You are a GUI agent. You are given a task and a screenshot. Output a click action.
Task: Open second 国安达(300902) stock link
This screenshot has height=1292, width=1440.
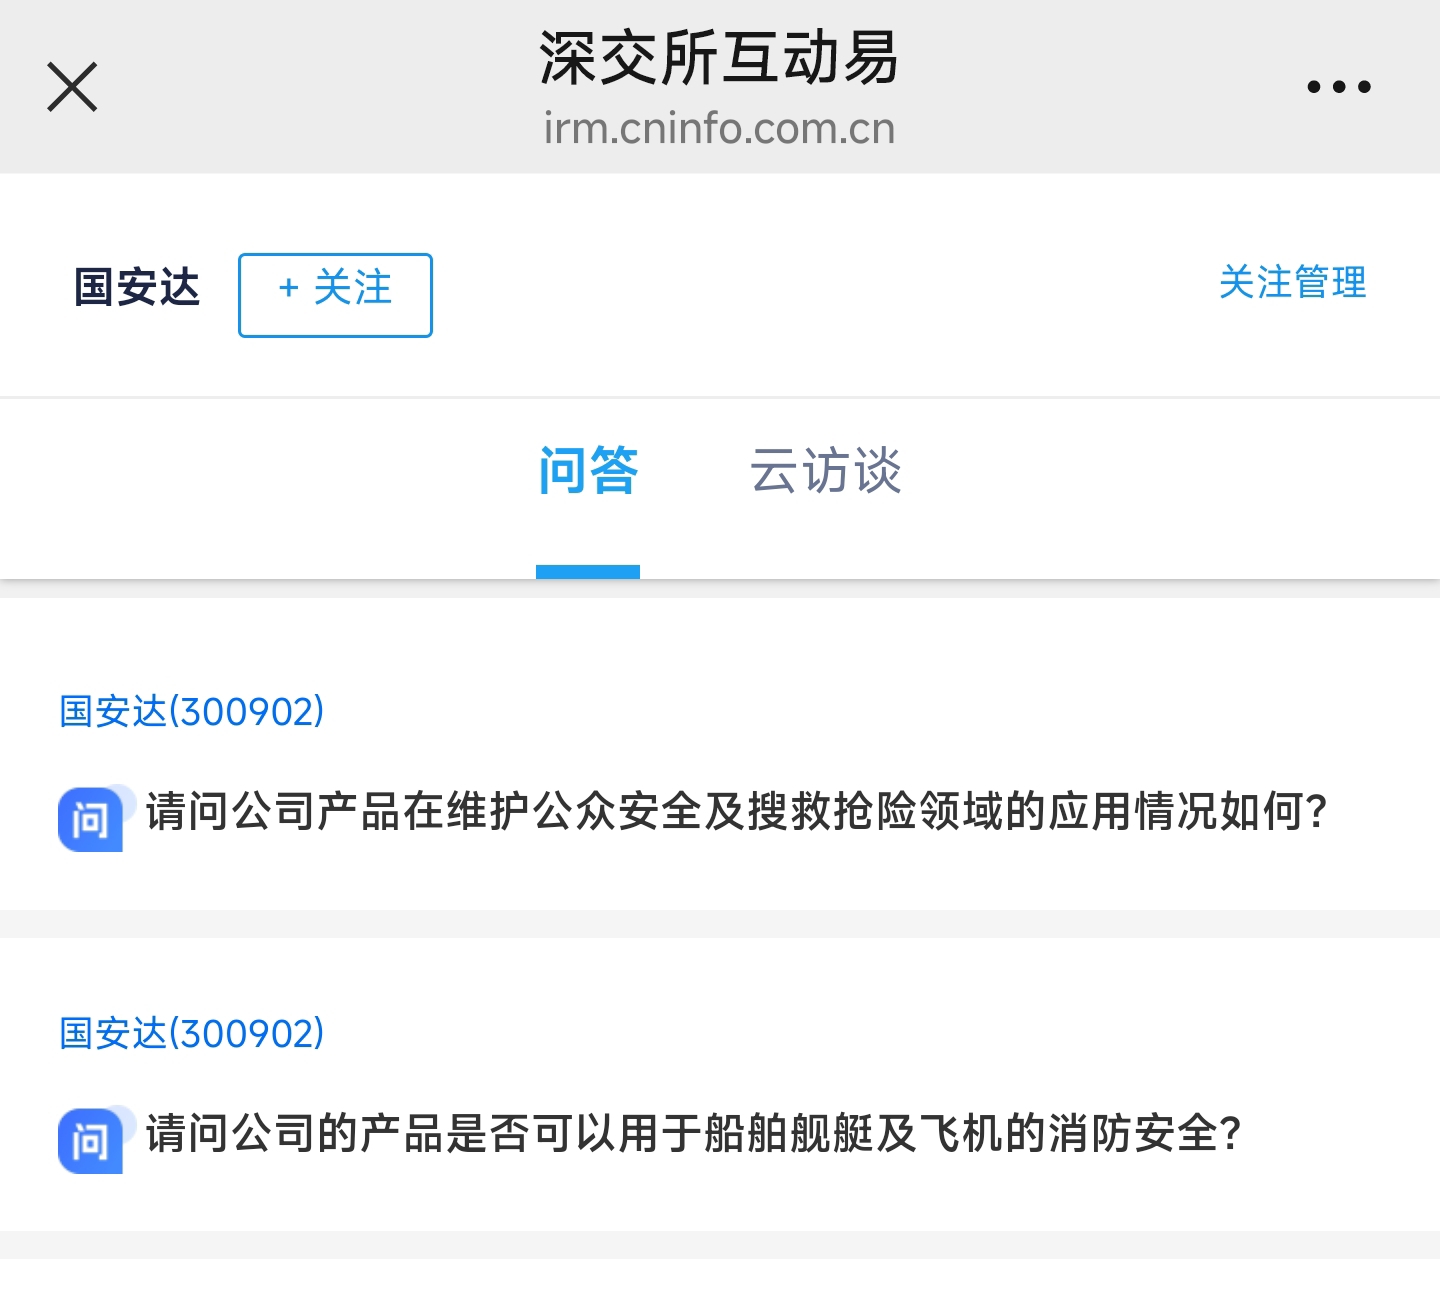(192, 1033)
